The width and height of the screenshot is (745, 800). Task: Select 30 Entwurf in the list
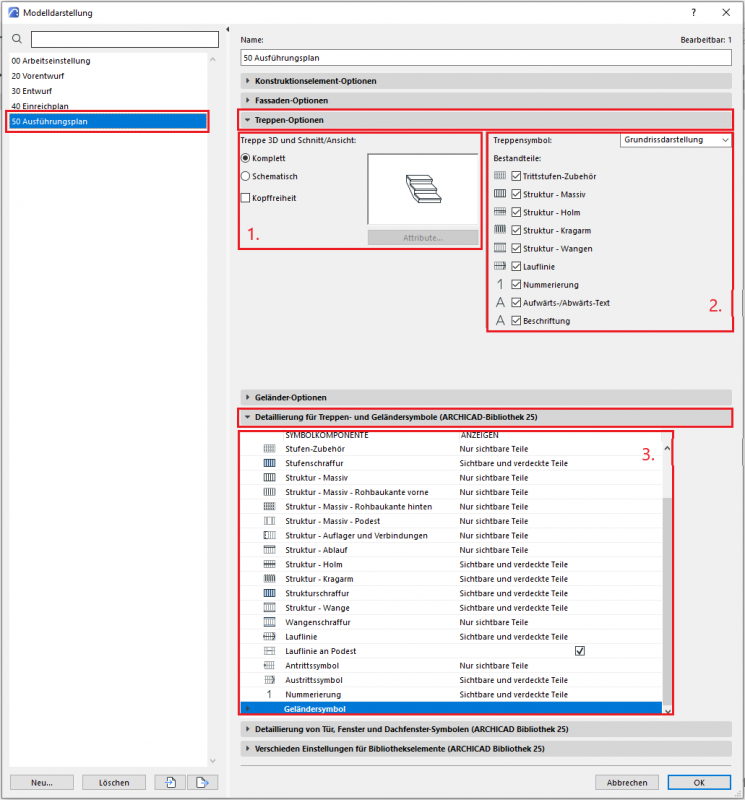[35, 91]
